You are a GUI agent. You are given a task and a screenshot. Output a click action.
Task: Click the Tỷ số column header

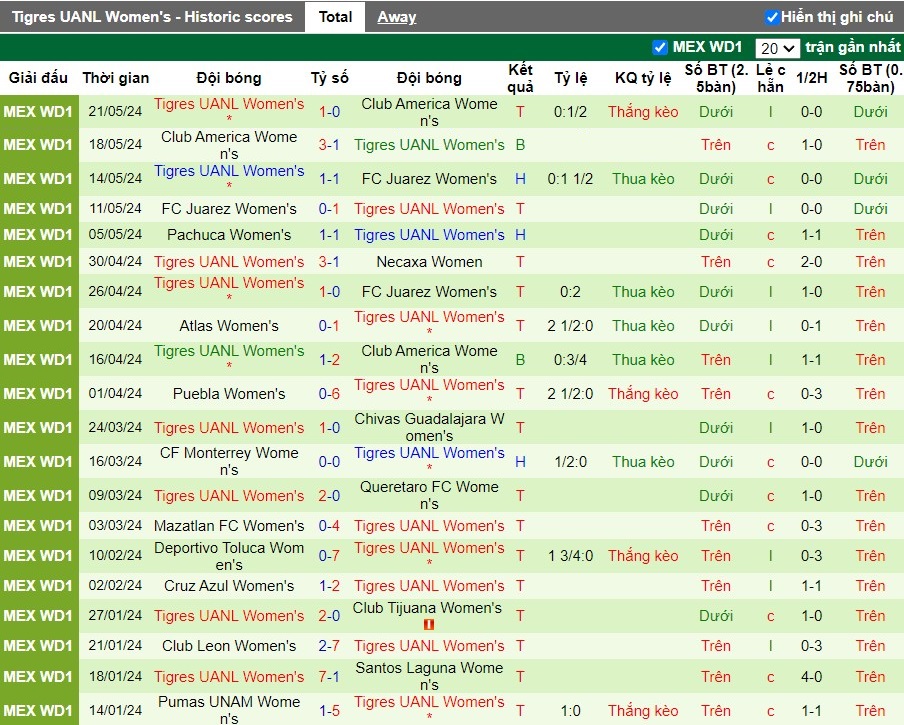point(330,78)
